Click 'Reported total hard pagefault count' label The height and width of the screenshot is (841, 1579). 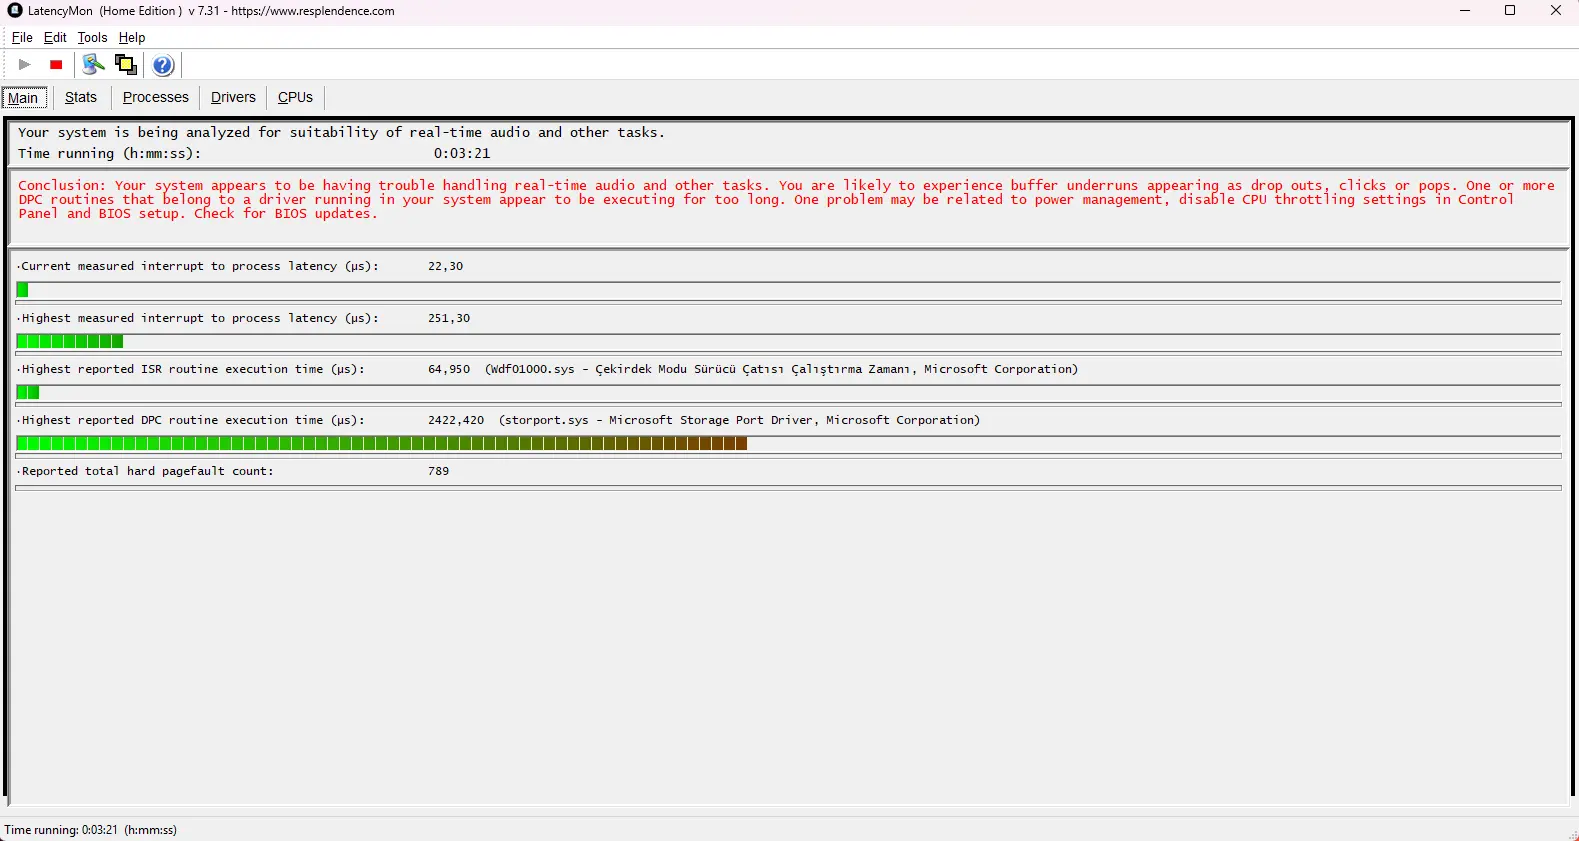(146, 471)
